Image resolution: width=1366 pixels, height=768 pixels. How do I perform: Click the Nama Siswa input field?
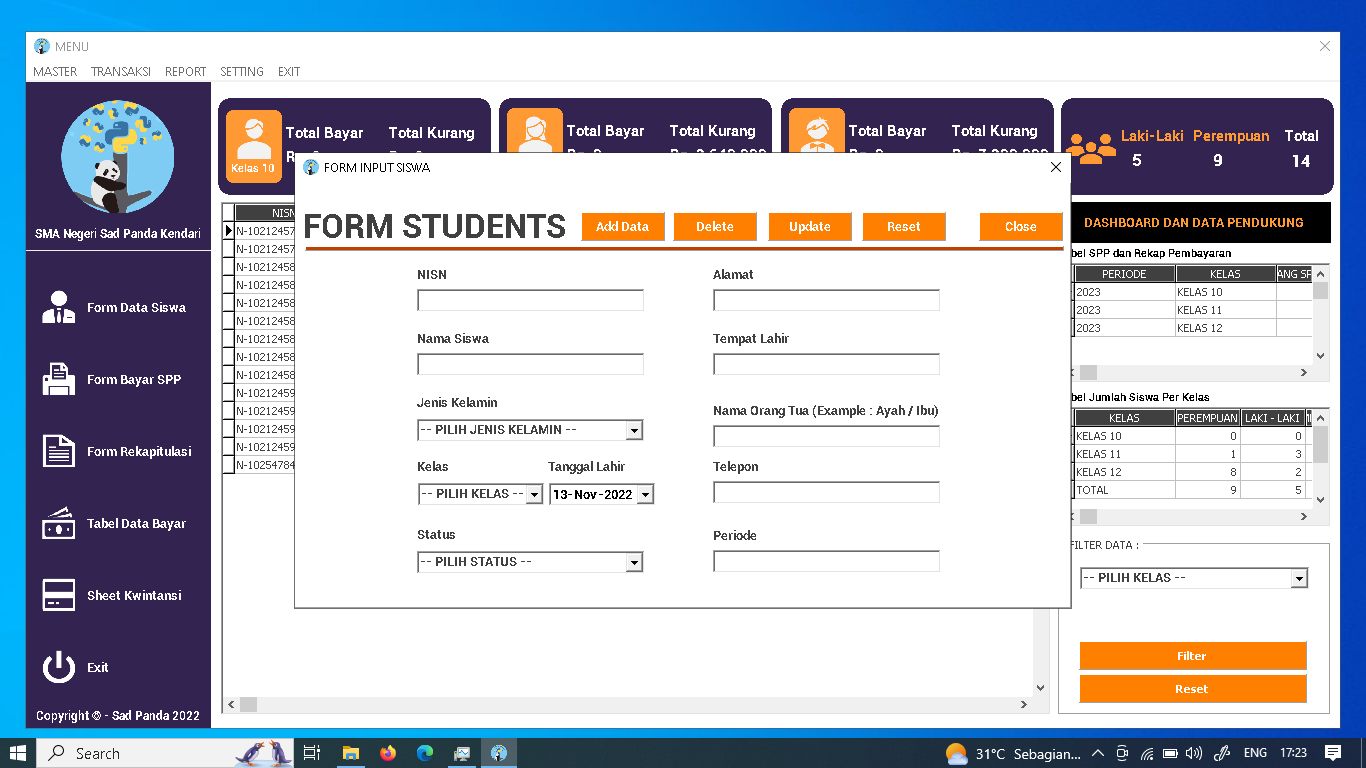click(x=530, y=365)
